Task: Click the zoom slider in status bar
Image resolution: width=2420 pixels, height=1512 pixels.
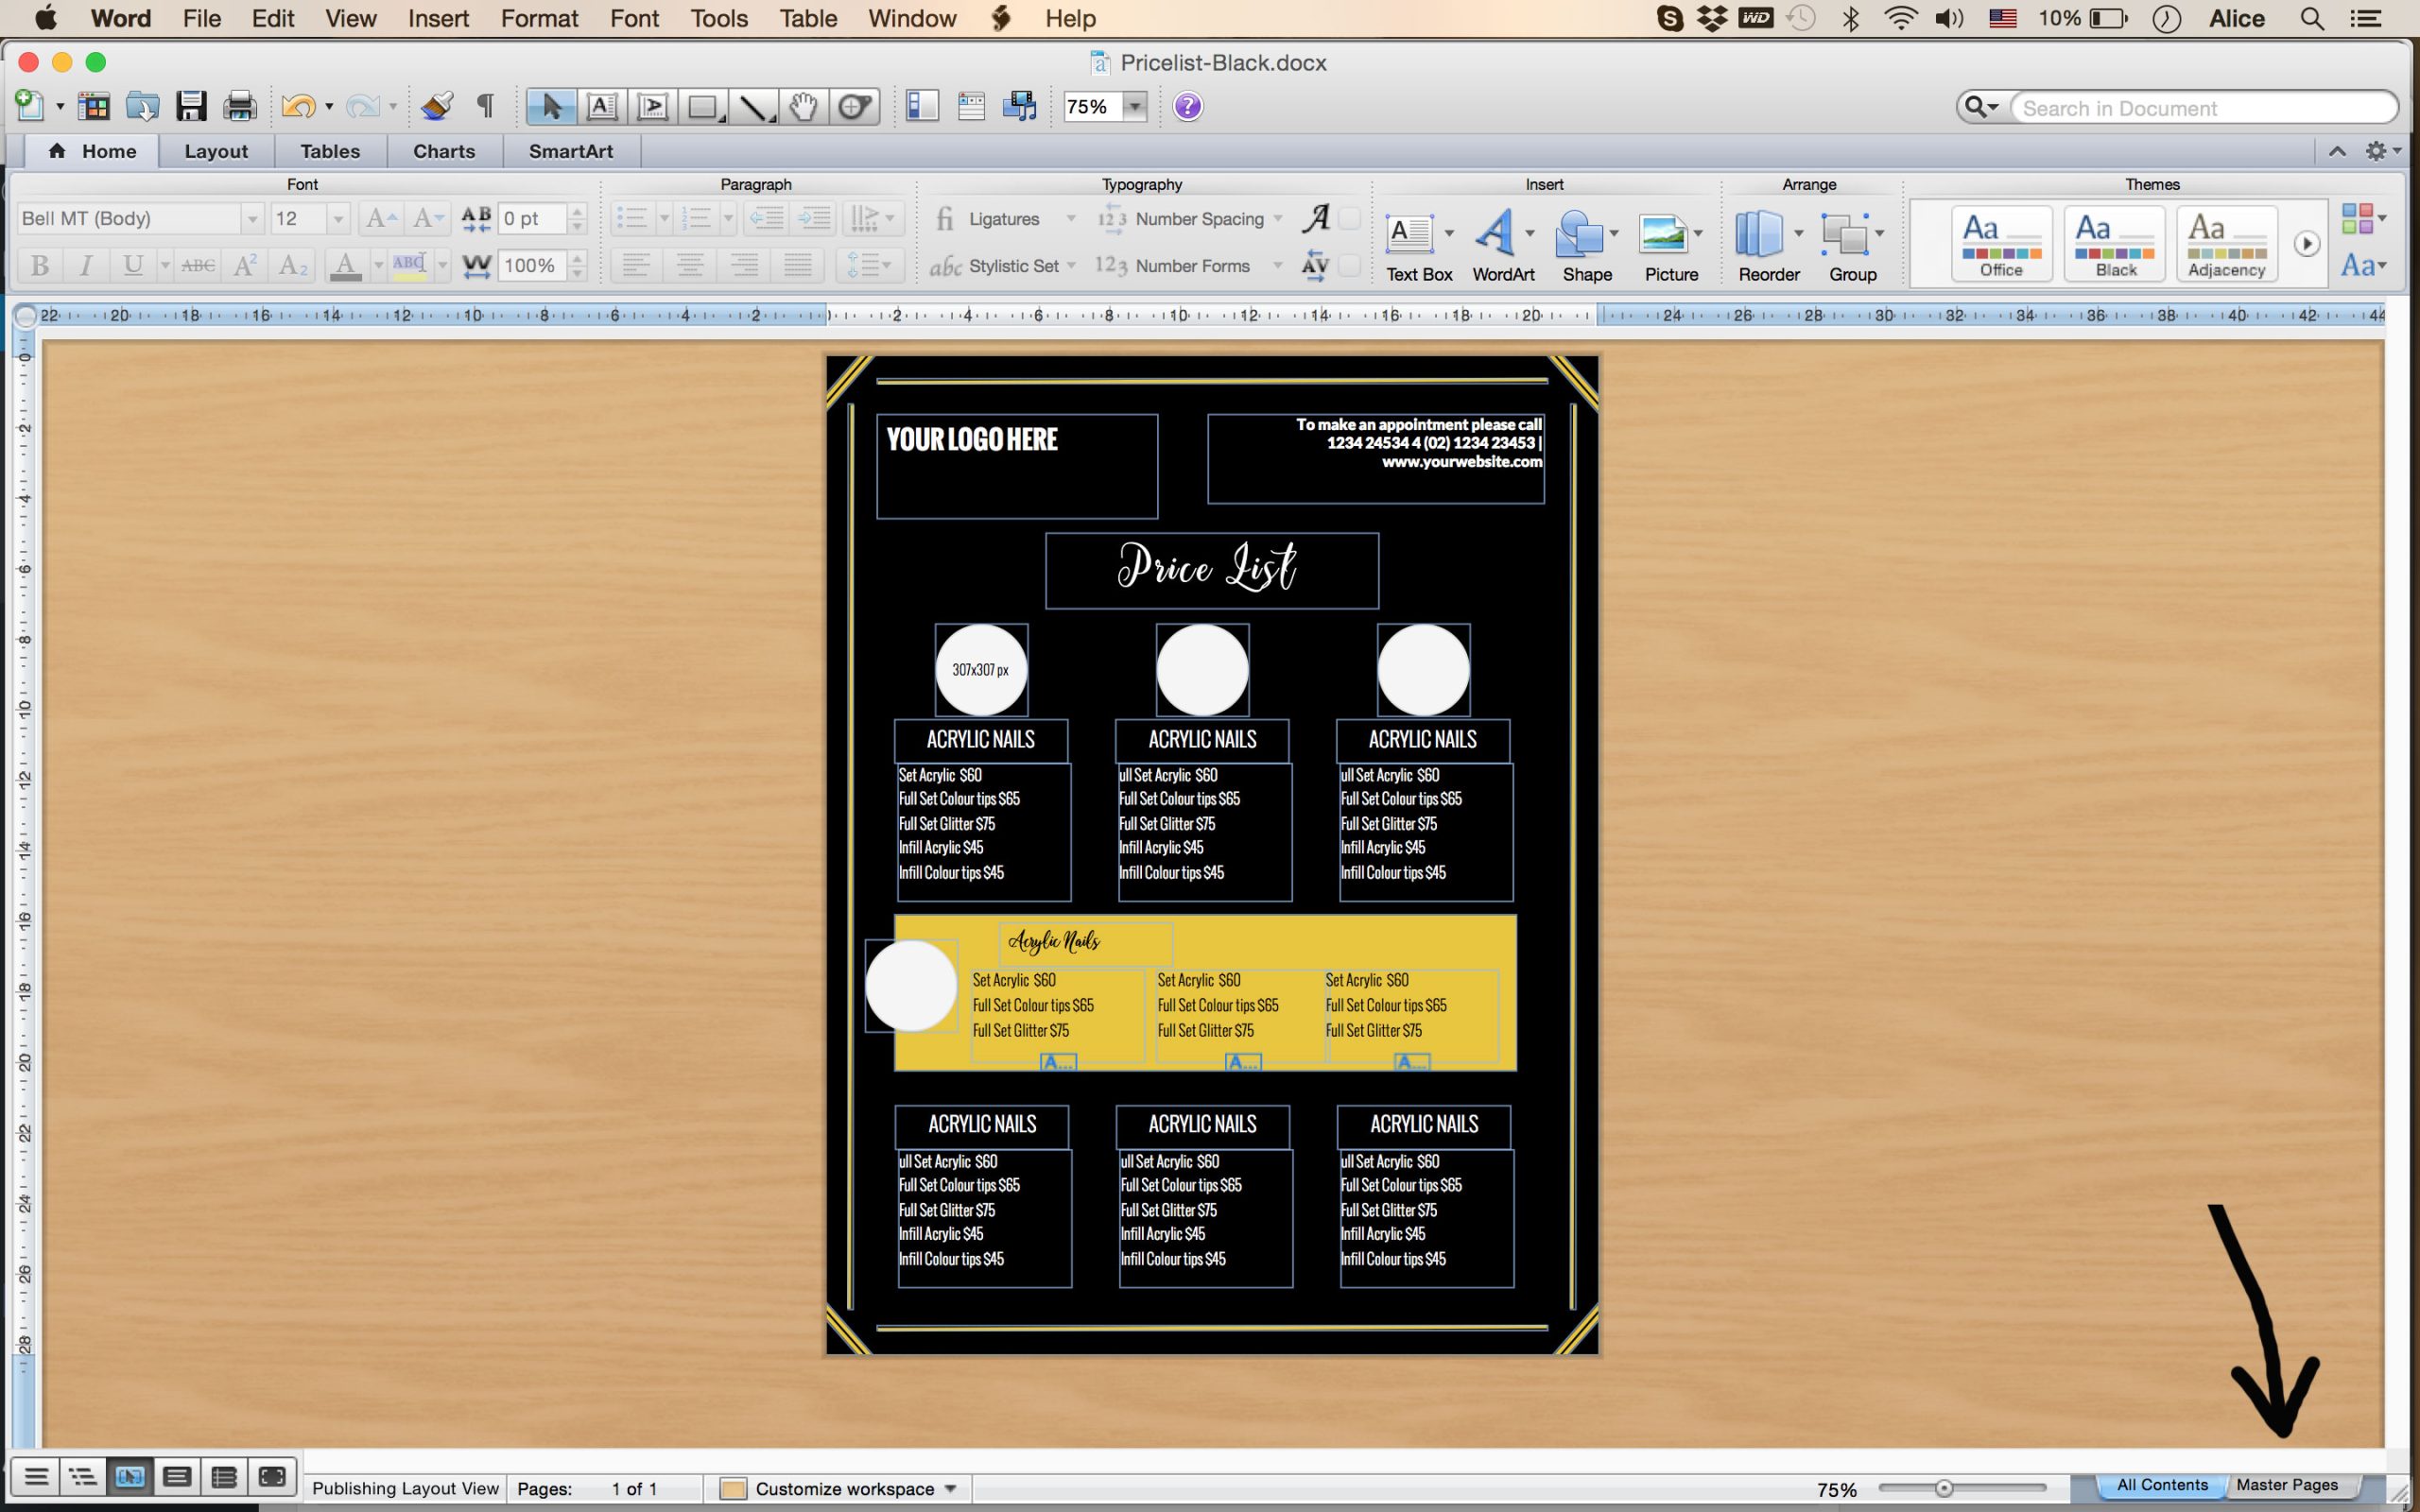Action: (x=1943, y=1488)
